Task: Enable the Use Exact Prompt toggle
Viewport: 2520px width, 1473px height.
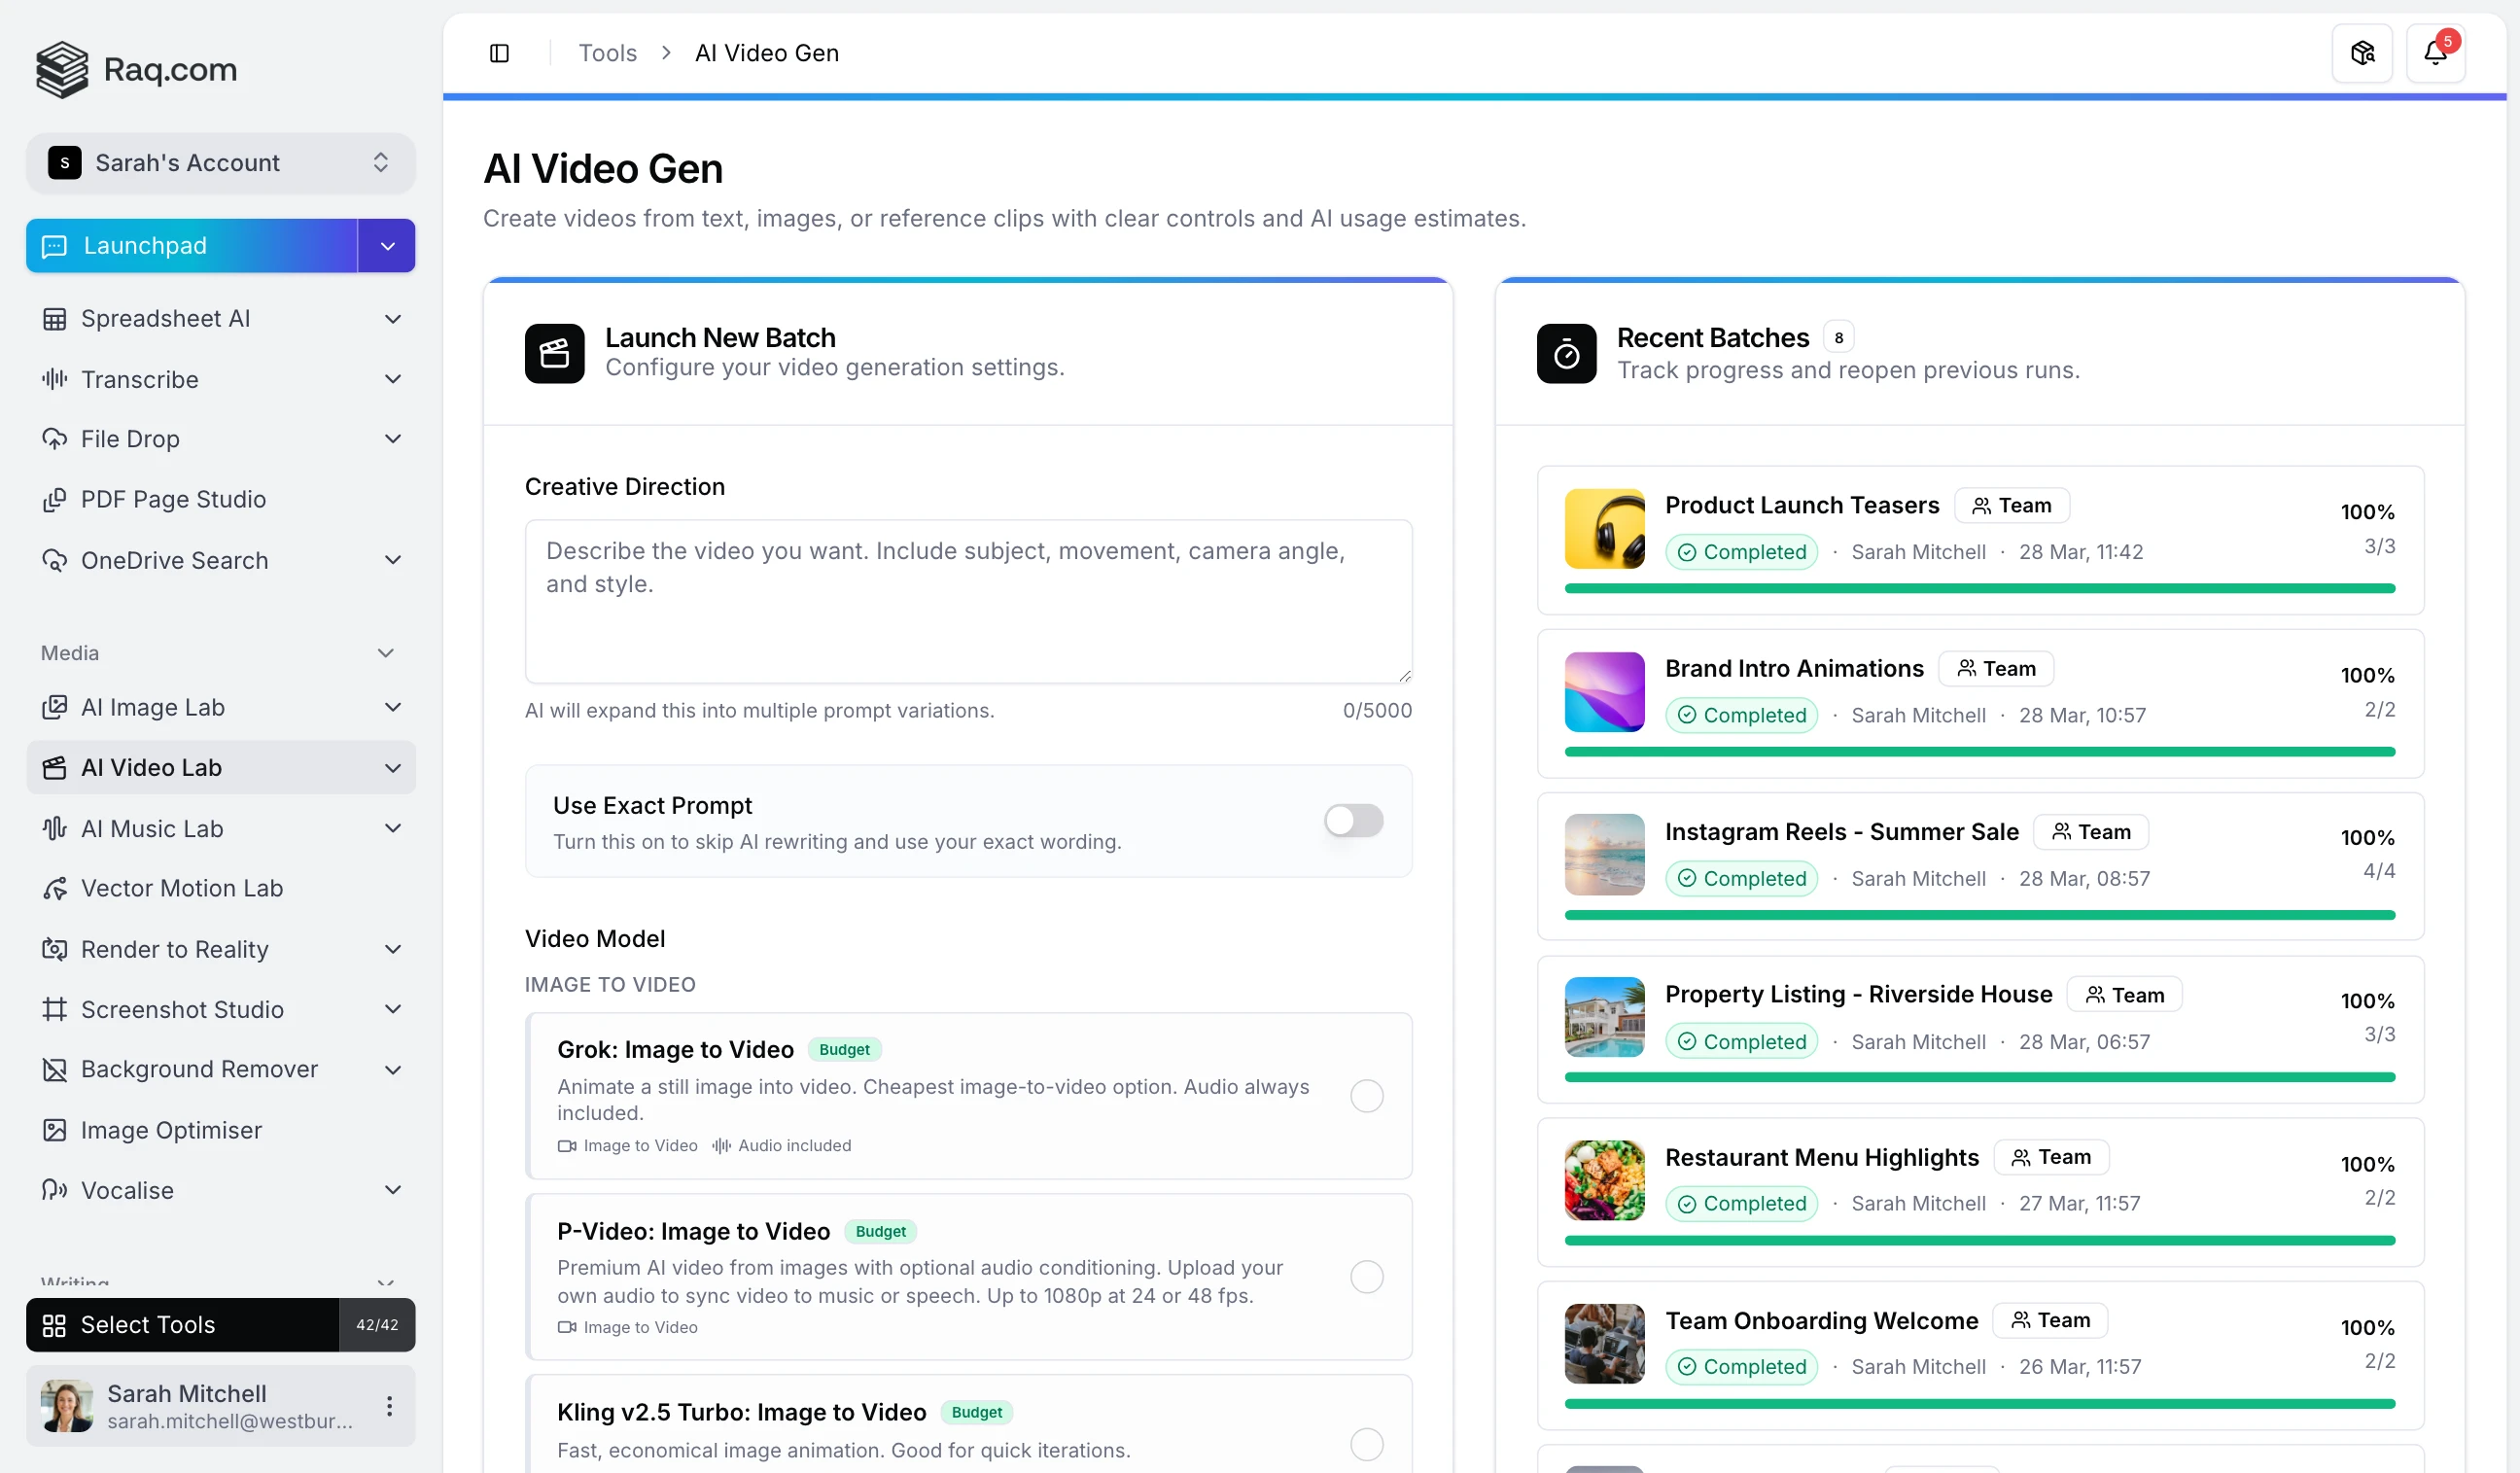Action: point(1352,820)
